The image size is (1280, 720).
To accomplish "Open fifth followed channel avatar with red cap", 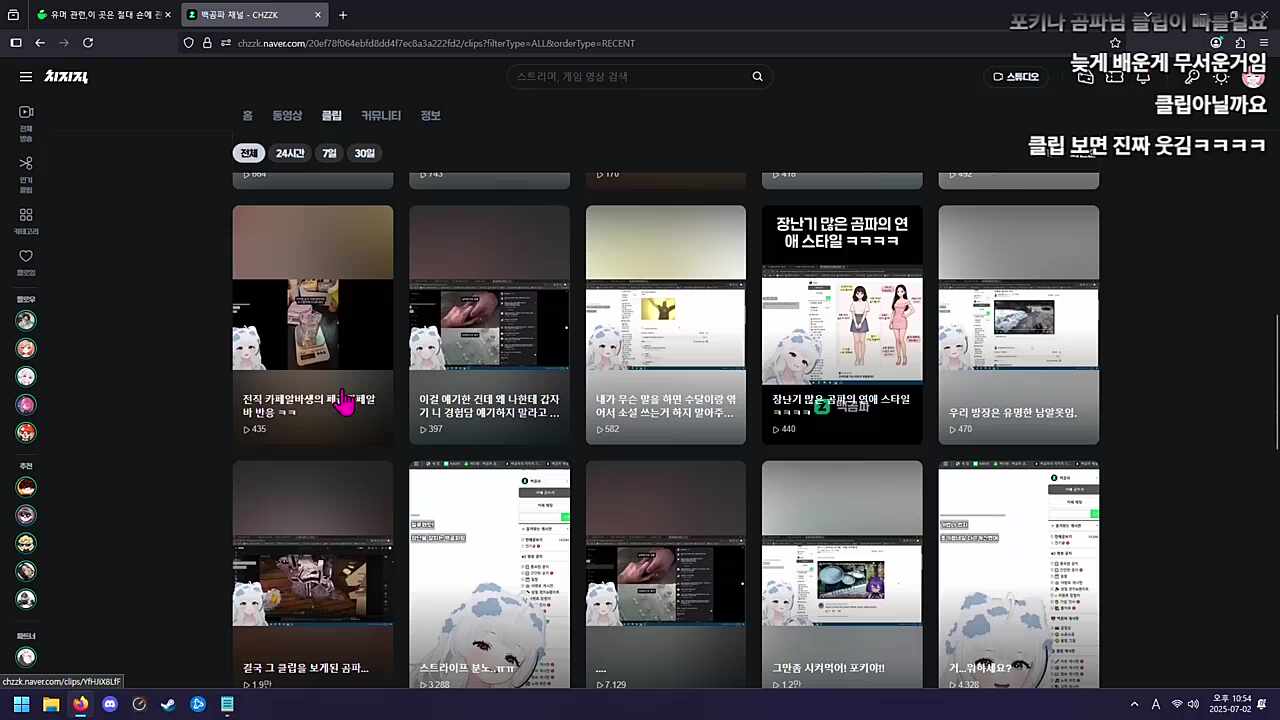I will [26, 433].
